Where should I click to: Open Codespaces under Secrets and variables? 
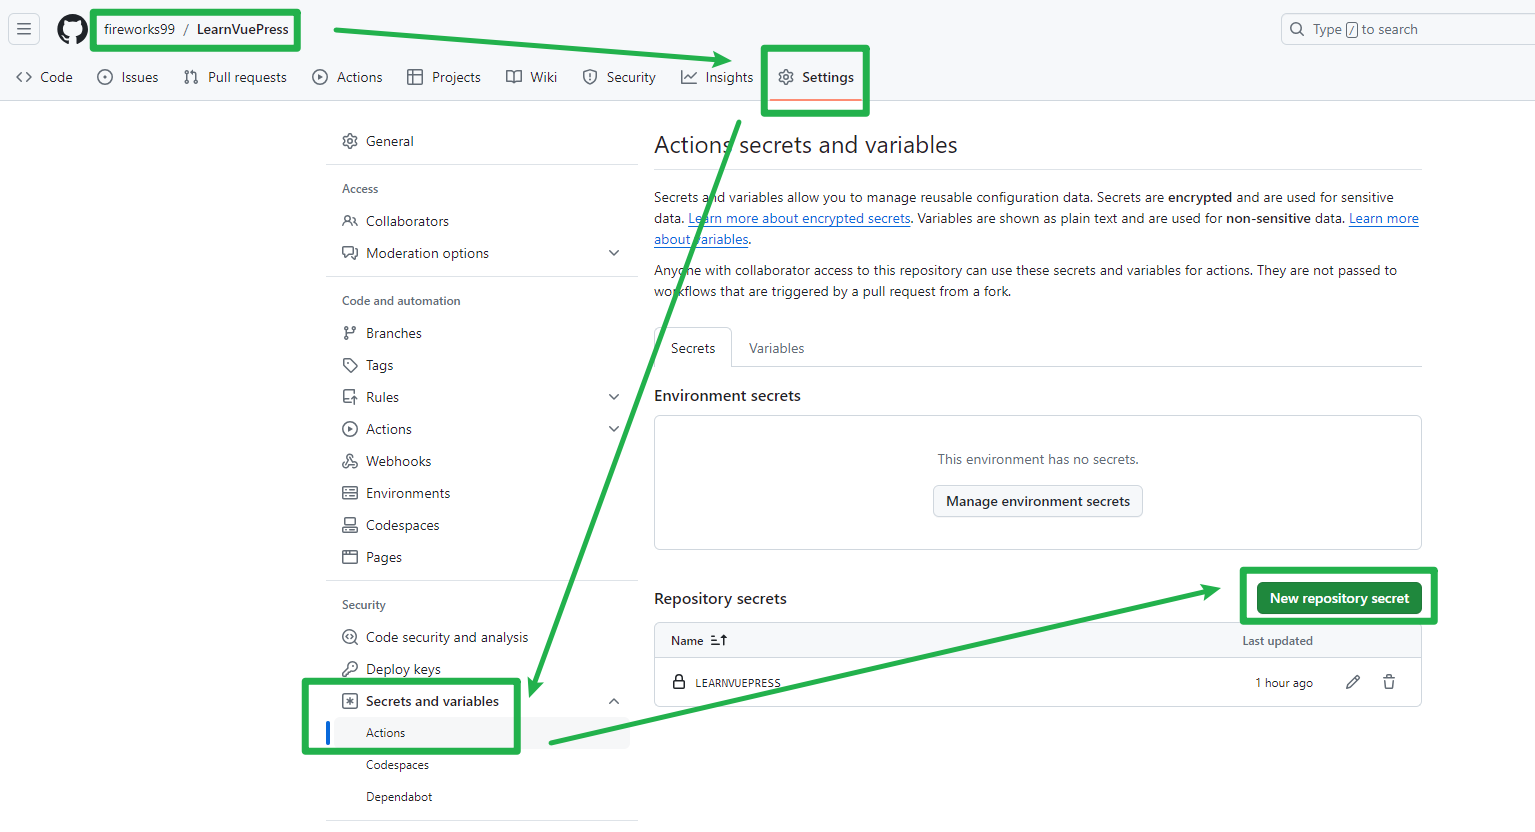point(396,764)
